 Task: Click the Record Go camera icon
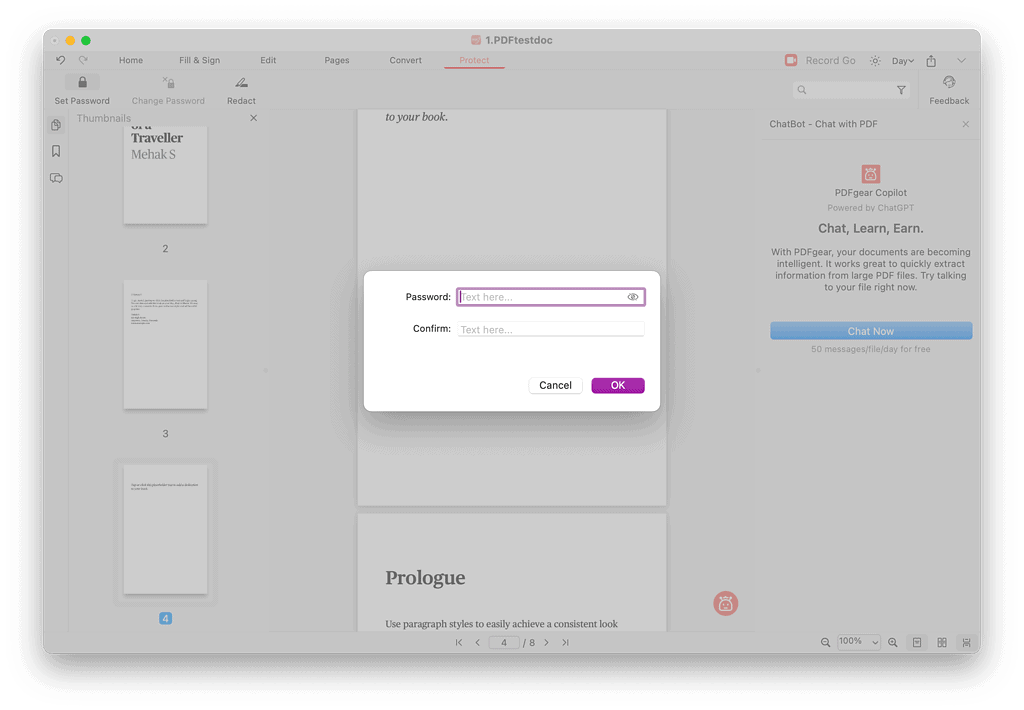pyautogui.click(x=791, y=61)
